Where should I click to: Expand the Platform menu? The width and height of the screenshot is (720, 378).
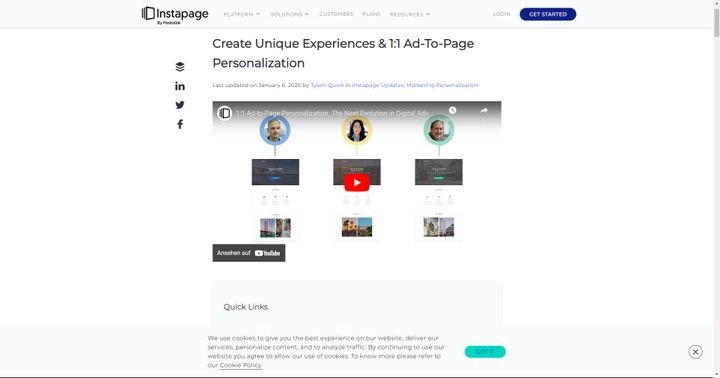pyautogui.click(x=242, y=14)
